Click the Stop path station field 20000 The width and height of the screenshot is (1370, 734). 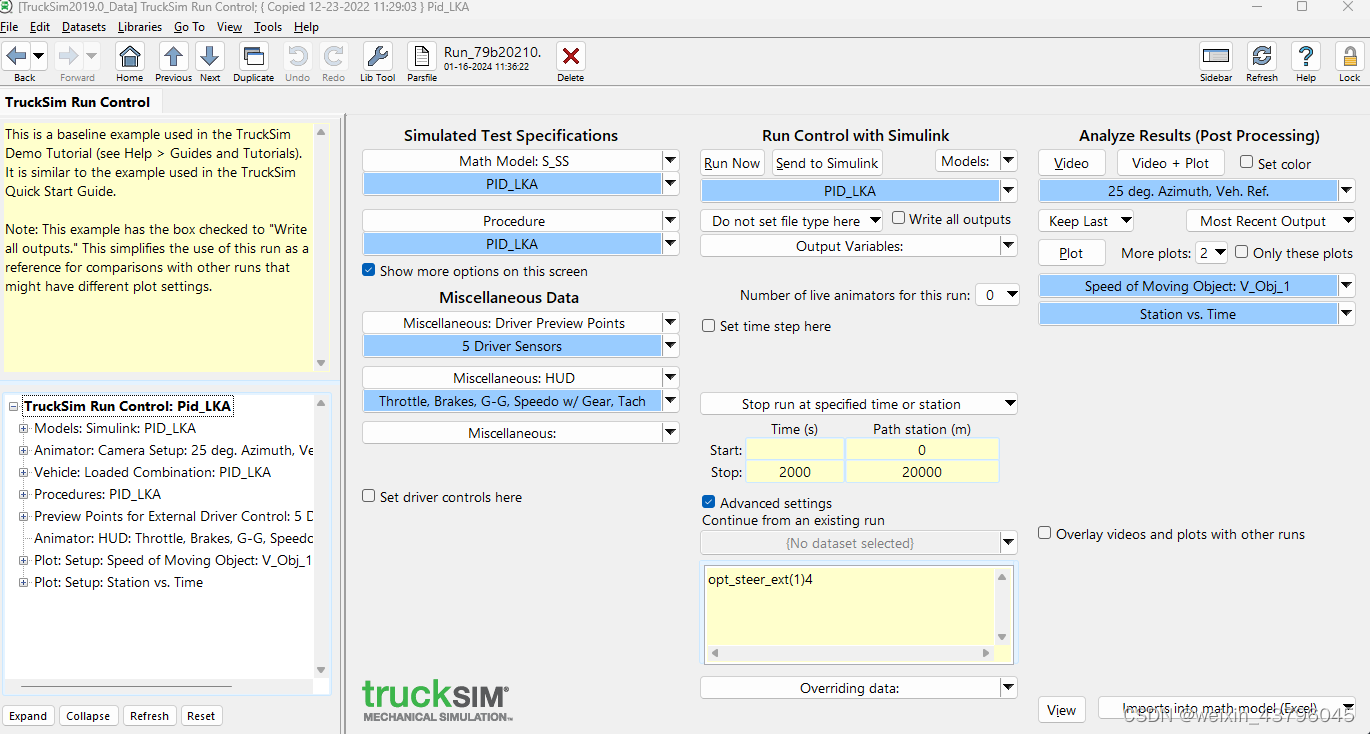(x=922, y=472)
